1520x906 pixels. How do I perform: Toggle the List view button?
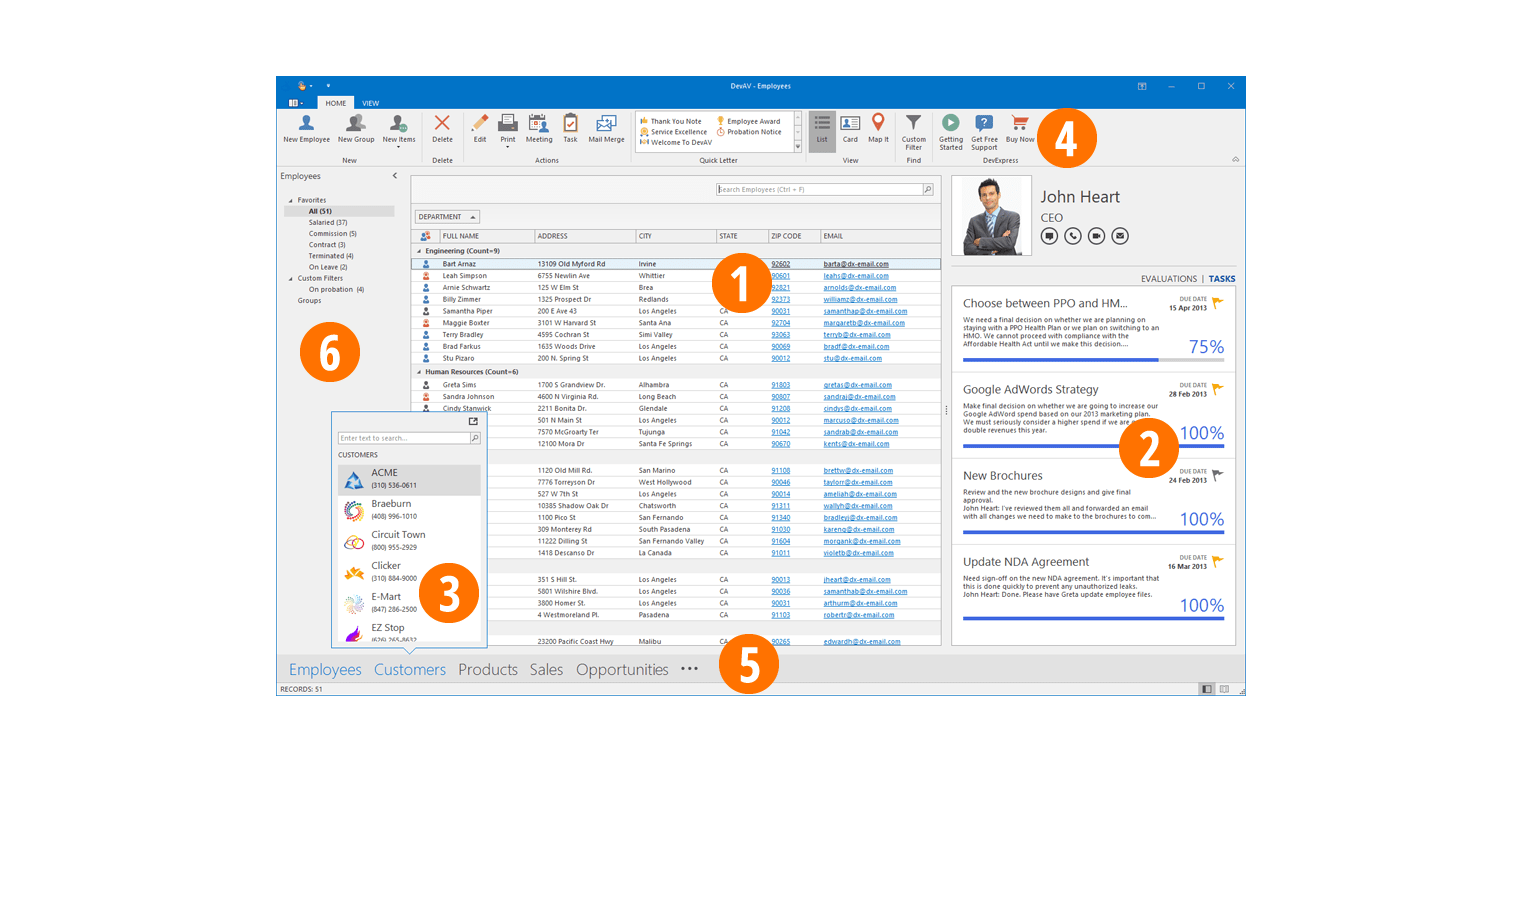point(822,128)
